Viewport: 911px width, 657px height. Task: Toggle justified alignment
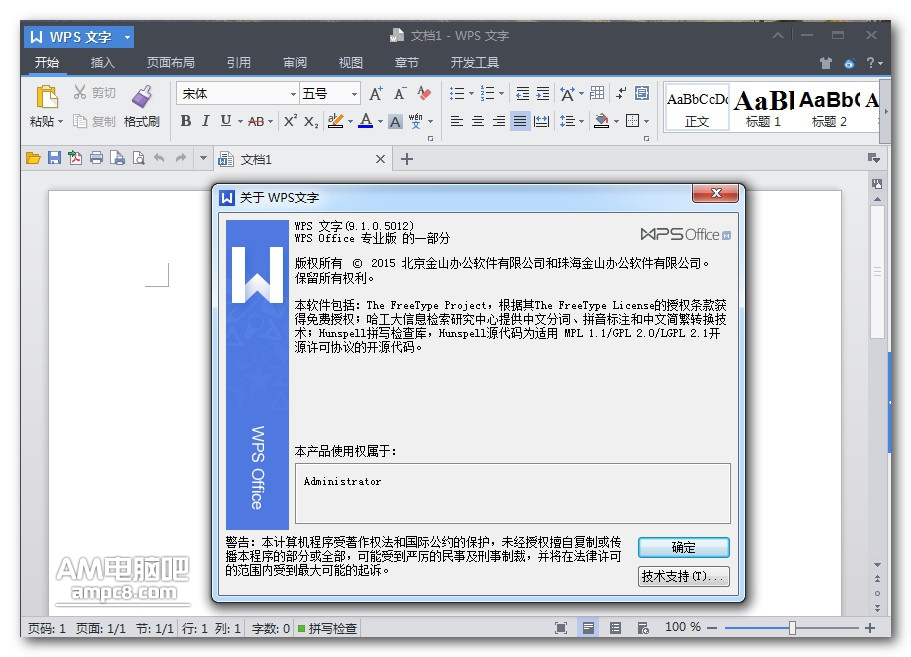click(x=520, y=121)
